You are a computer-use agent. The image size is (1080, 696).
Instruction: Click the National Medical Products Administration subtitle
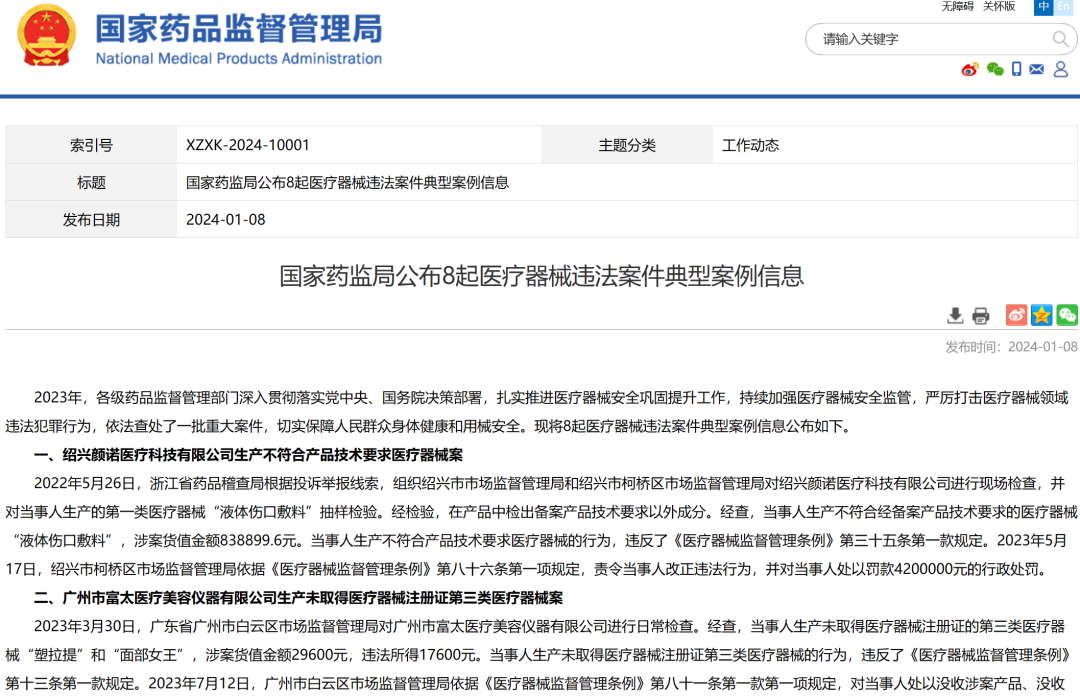coord(238,59)
